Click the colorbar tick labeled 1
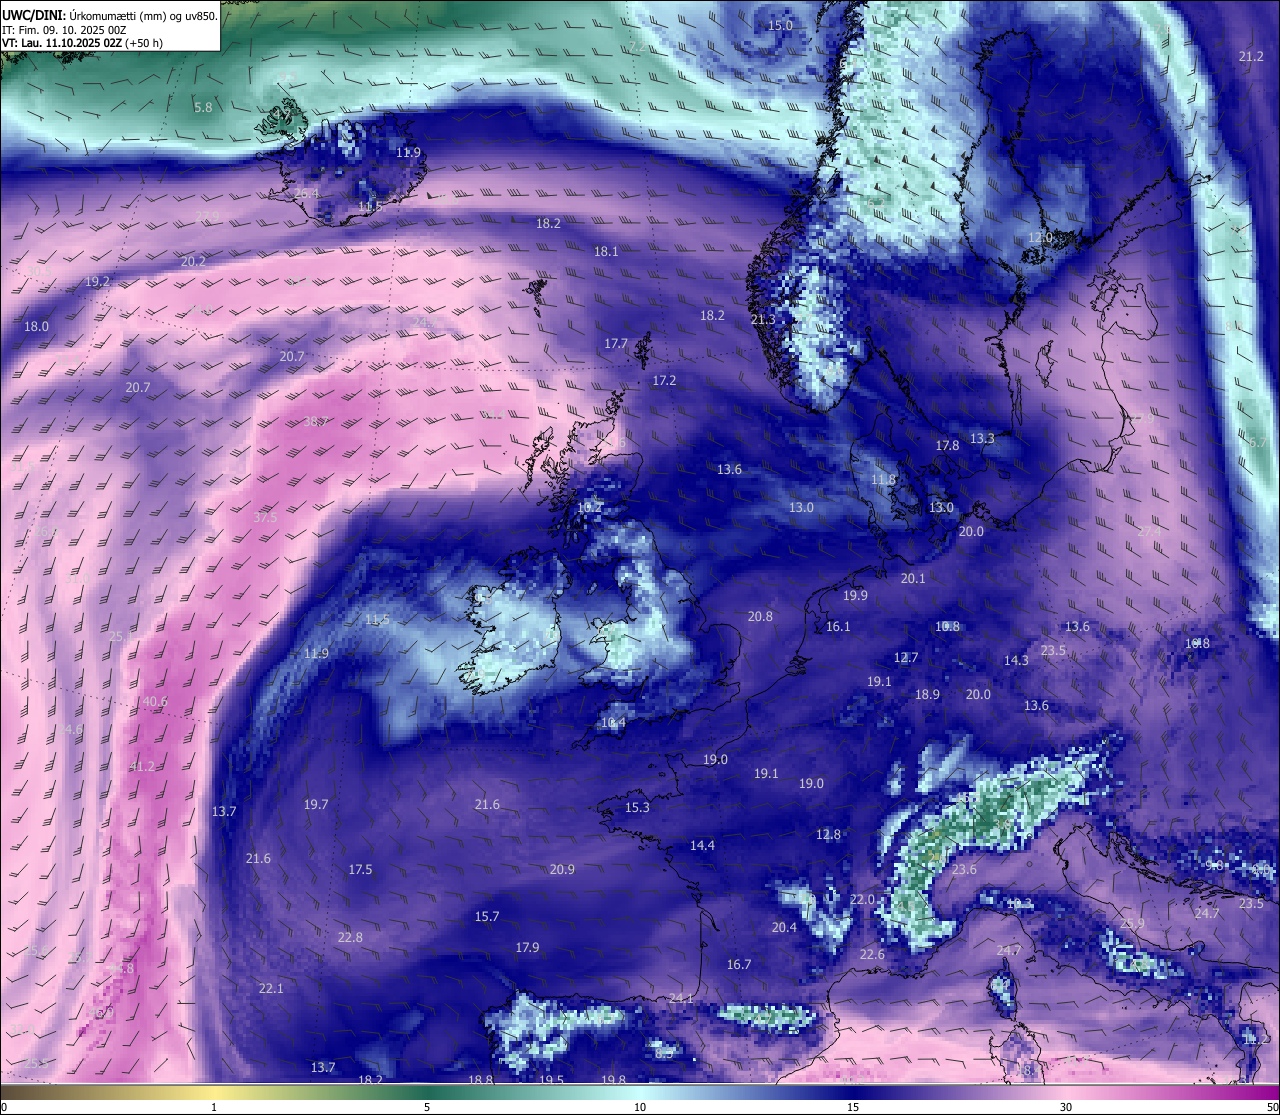 point(214,1107)
